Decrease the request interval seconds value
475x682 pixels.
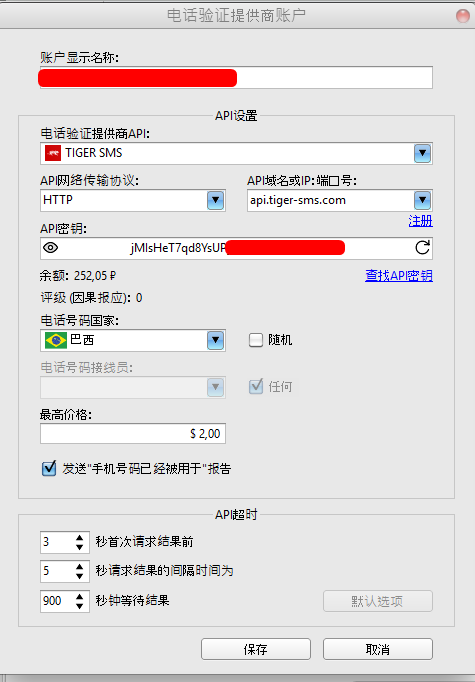point(79,576)
